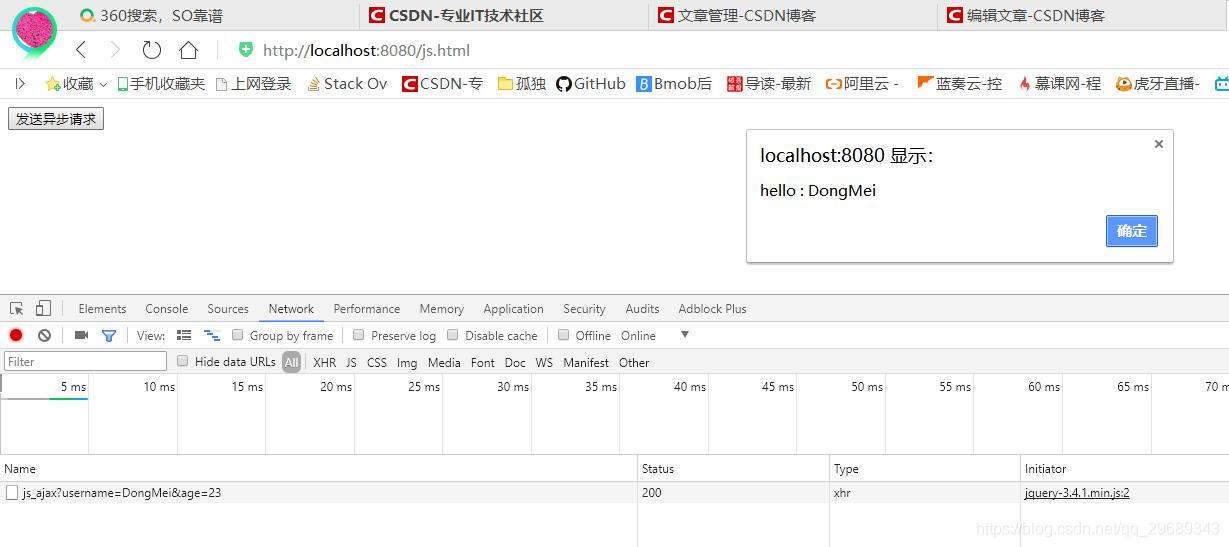
Task: Open the GitHub bookmark
Action: click(591, 84)
